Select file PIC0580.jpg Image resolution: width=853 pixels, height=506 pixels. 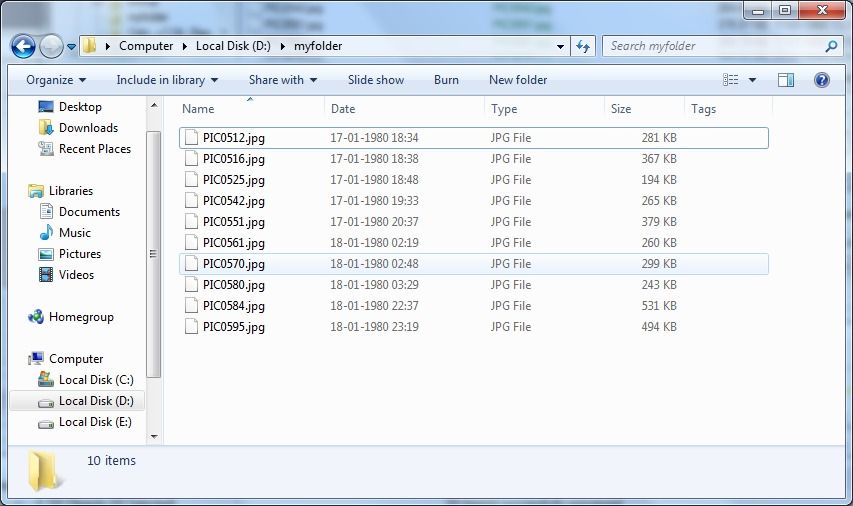[x=473, y=285]
